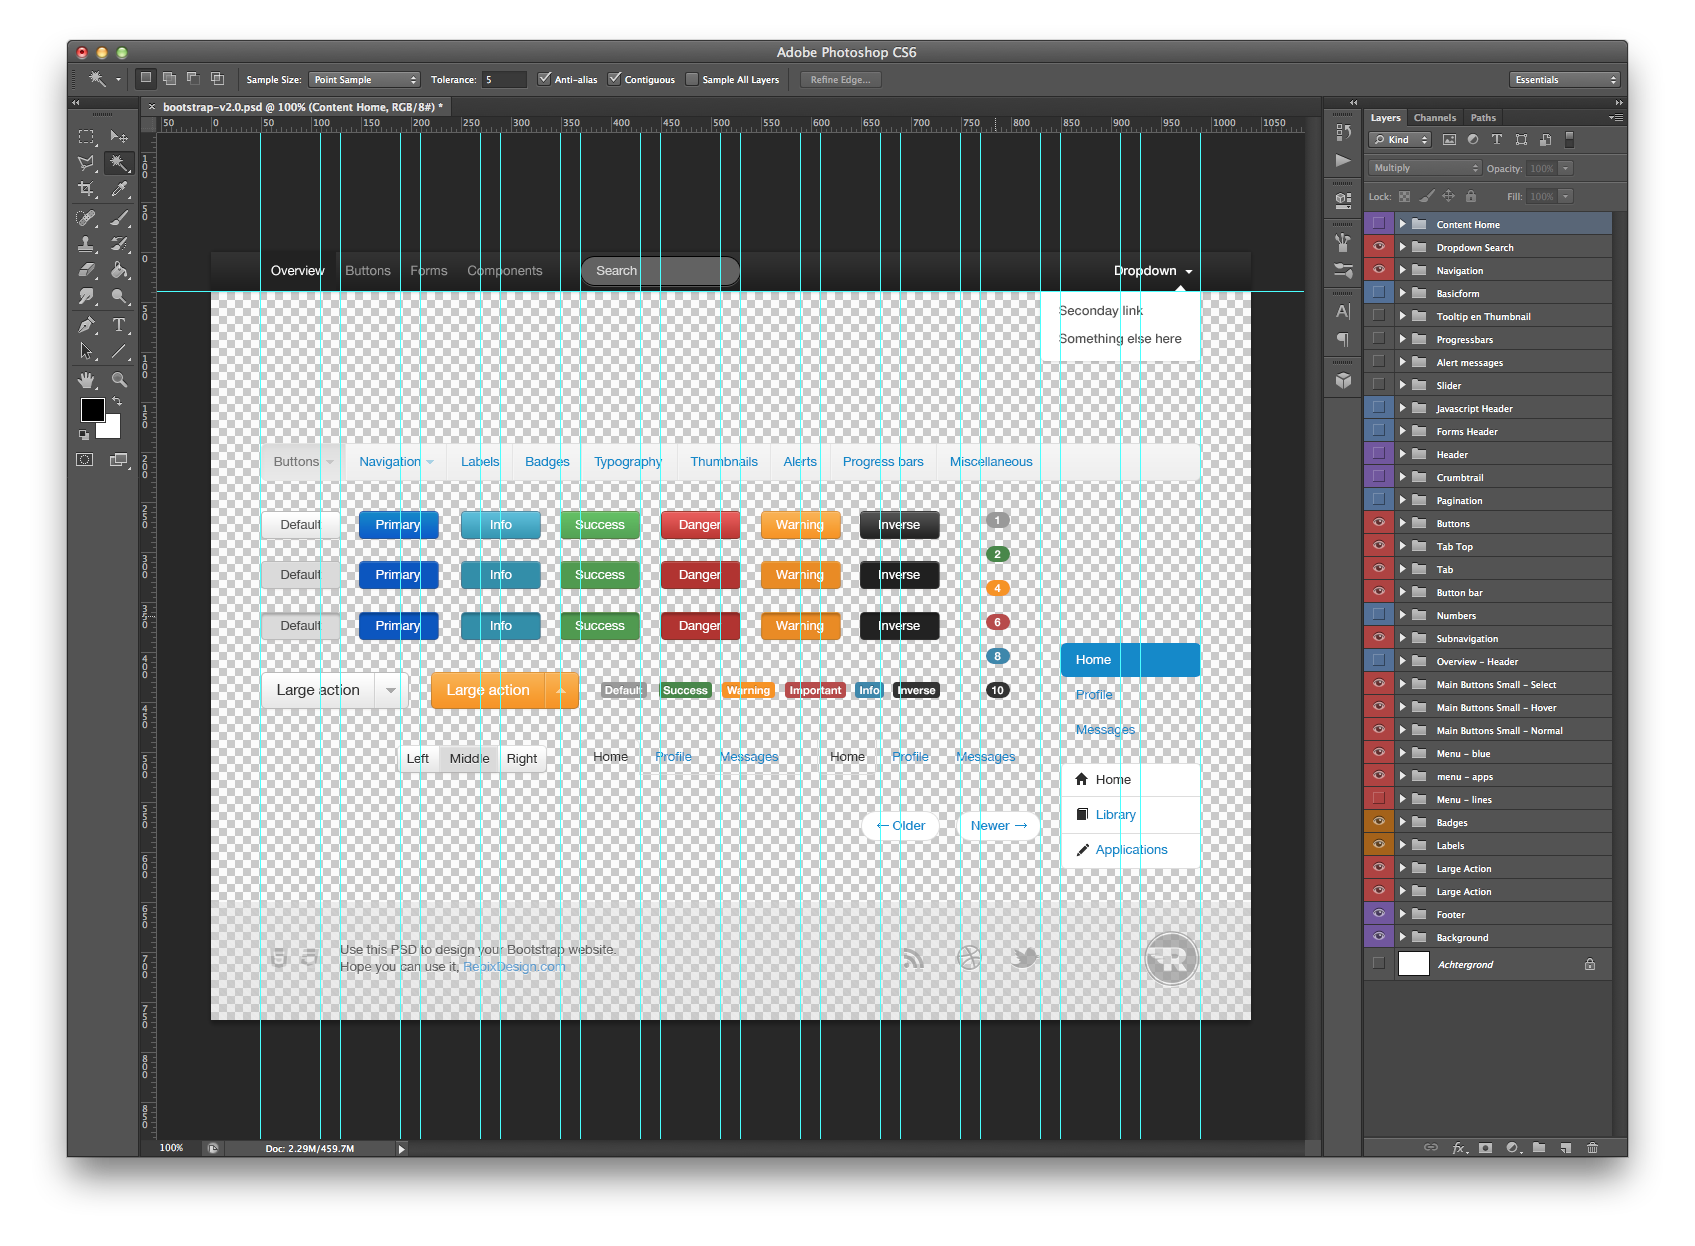The width and height of the screenshot is (1695, 1246).
Task: Switch to the Channels tab
Action: (x=1435, y=117)
